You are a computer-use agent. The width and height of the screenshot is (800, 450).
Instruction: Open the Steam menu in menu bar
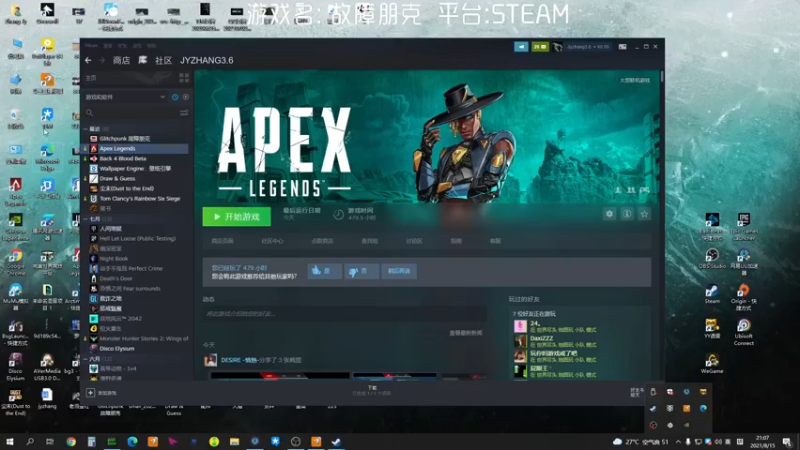pos(91,45)
